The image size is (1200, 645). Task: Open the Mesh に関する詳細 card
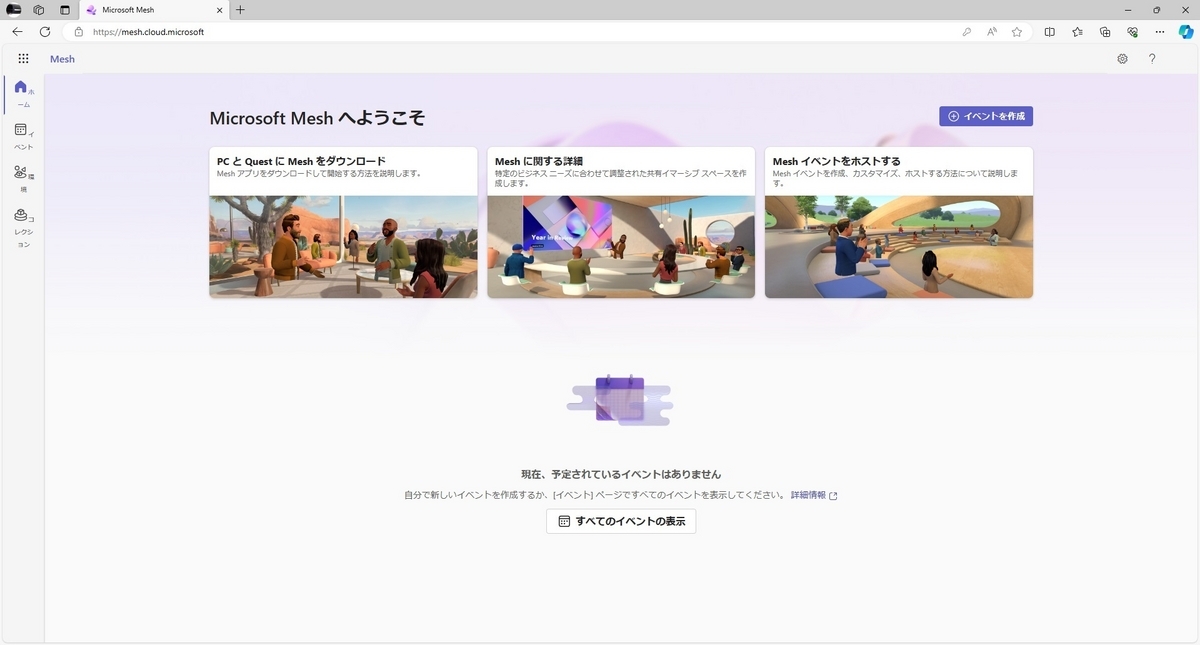[621, 222]
